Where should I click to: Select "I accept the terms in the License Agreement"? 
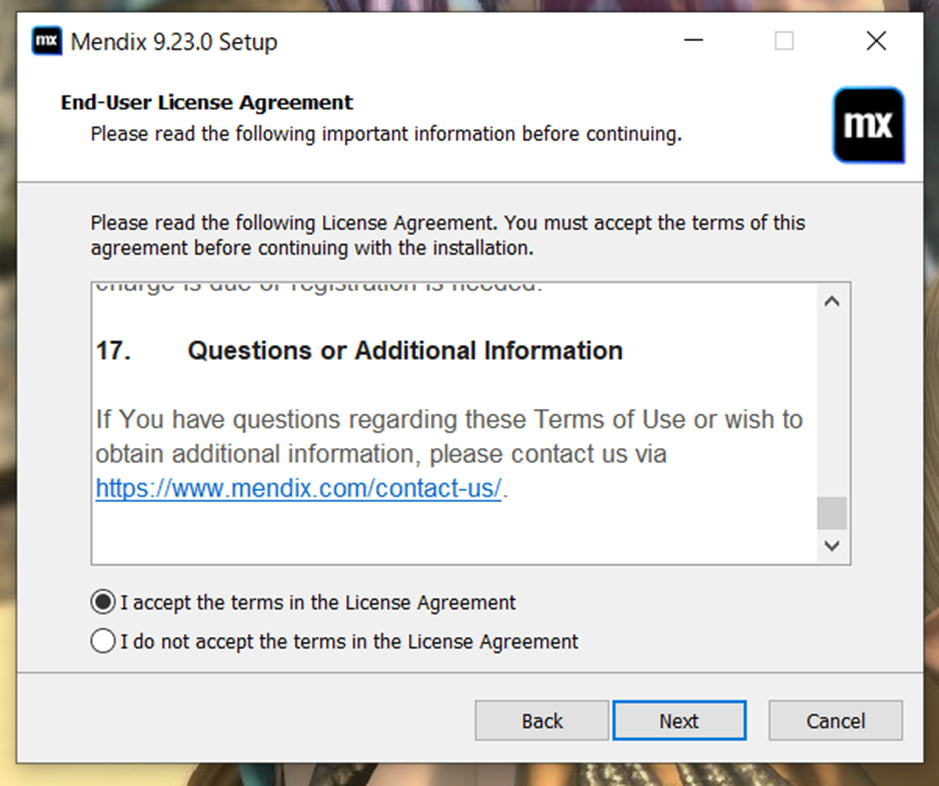pyautogui.click(x=102, y=602)
